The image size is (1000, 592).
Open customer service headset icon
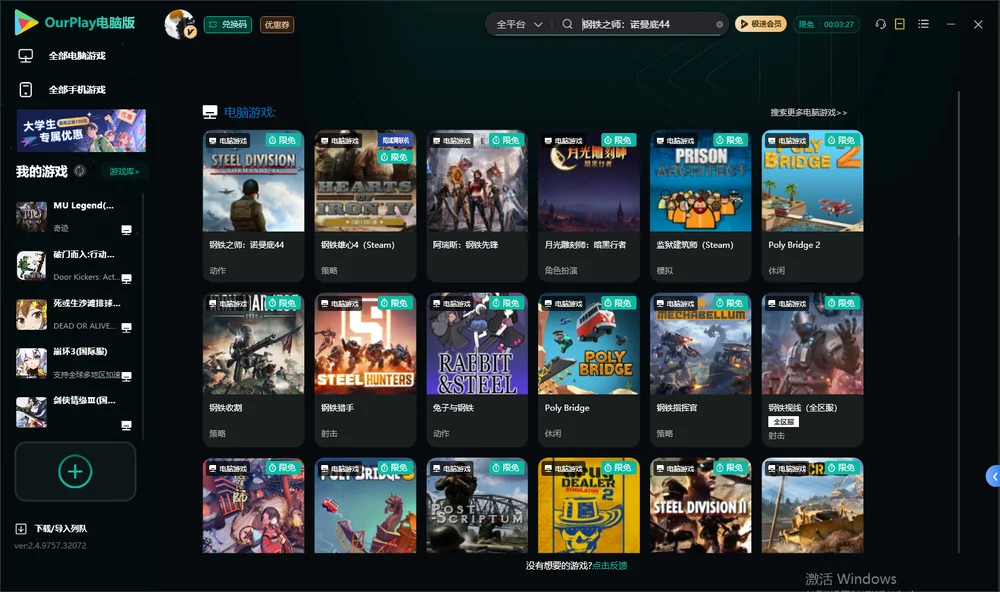coord(880,24)
